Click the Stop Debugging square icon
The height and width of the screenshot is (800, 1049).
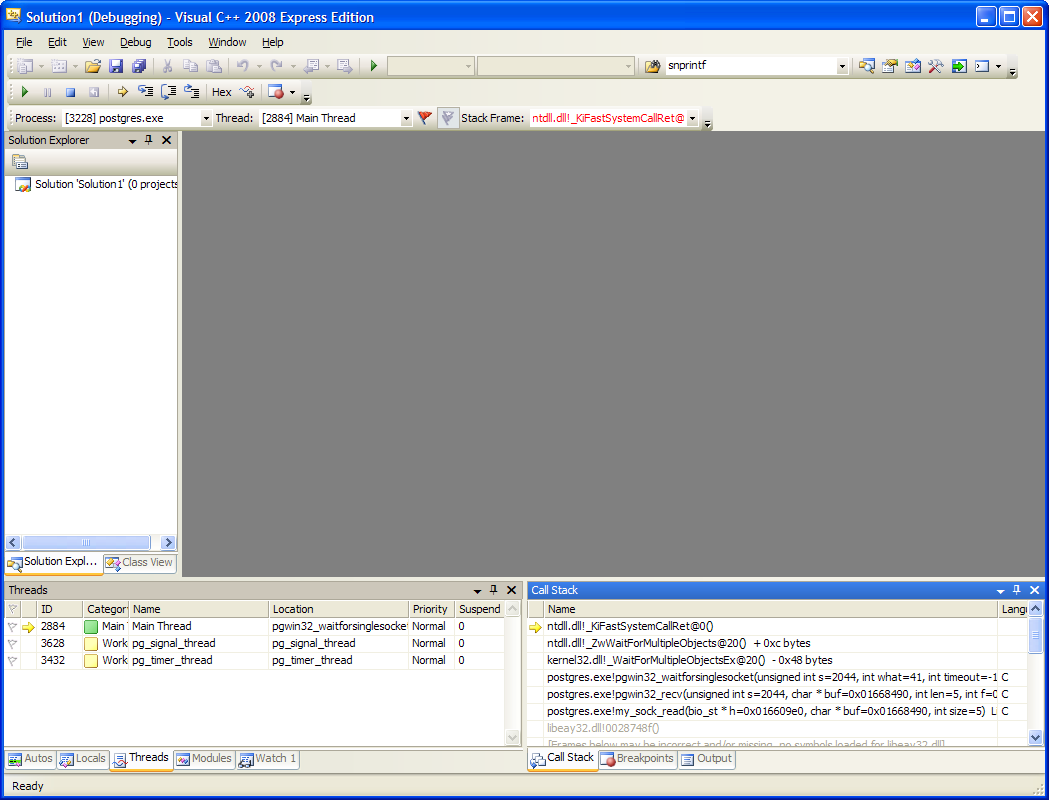coord(70,92)
